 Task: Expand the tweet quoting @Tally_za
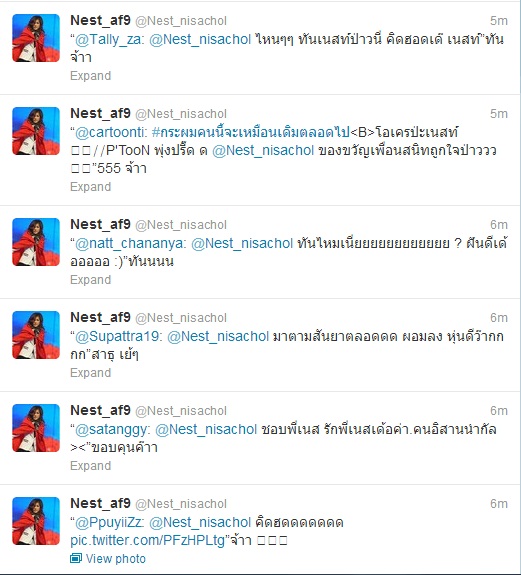[91, 76]
